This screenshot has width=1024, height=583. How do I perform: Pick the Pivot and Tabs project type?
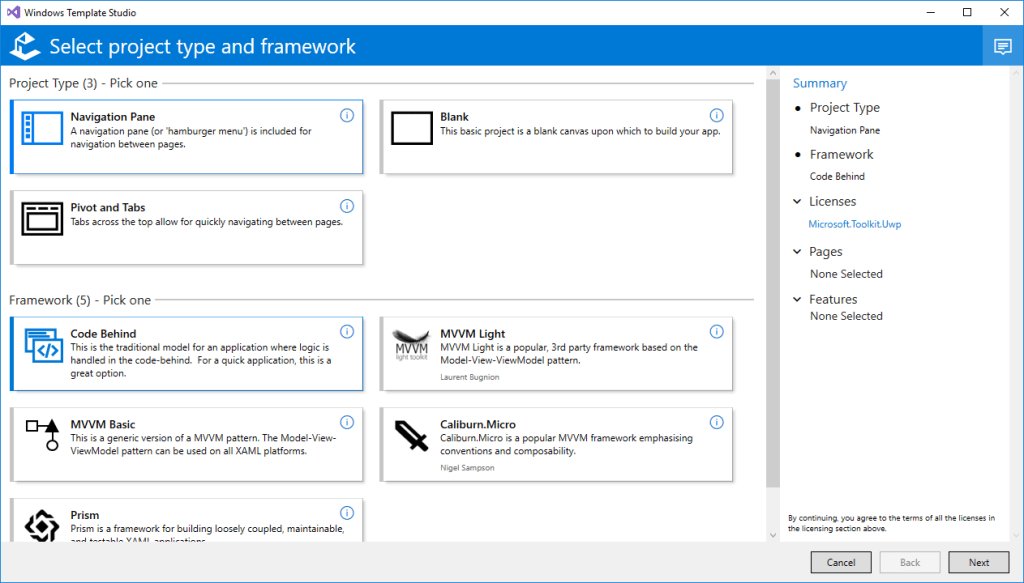(x=186, y=228)
